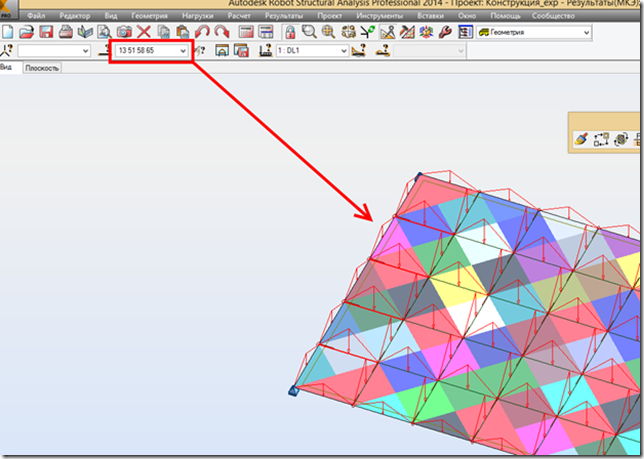Screen dimensions: 644x459
Task: Open the red calculator icon
Action: pyautogui.click(x=246, y=32)
